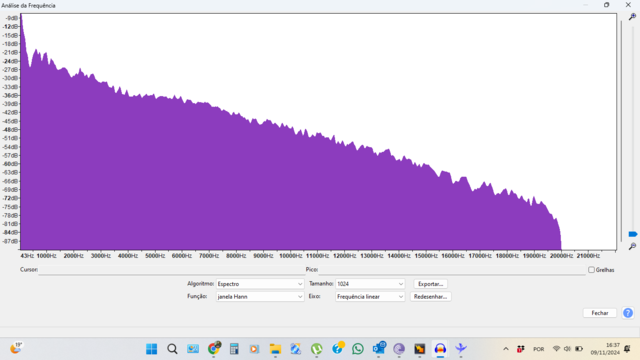Open the Audacity headphones taskbar icon
The width and height of the screenshot is (640, 360).
[x=440, y=349]
